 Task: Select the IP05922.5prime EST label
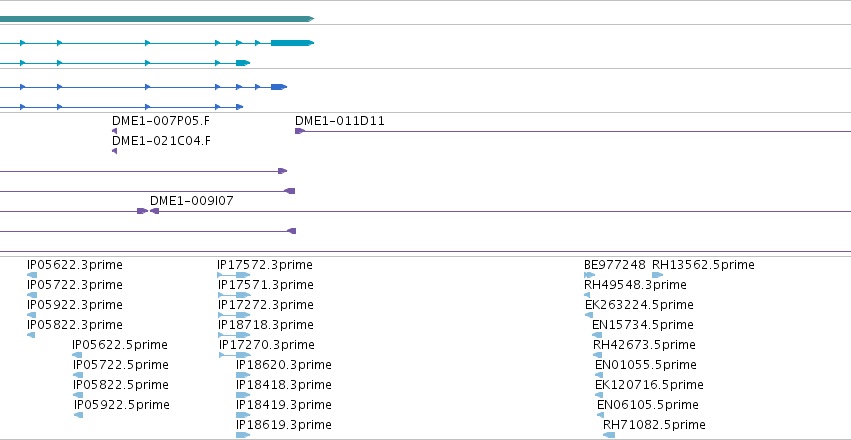point(122,405)
